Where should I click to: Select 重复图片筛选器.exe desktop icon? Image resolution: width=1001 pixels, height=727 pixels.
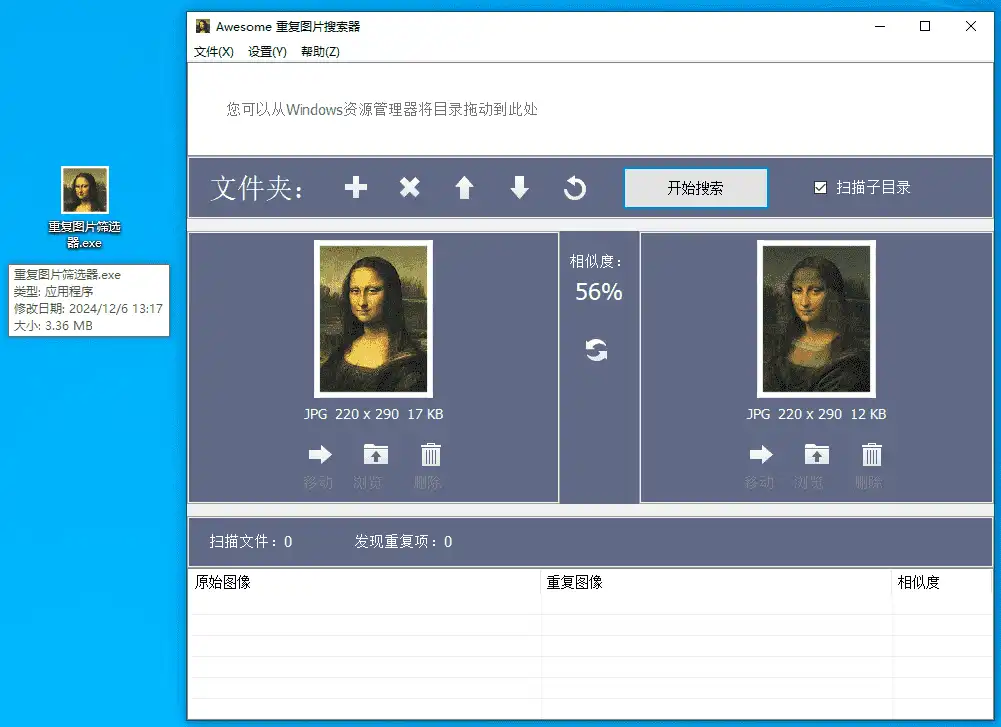point(84,207)
